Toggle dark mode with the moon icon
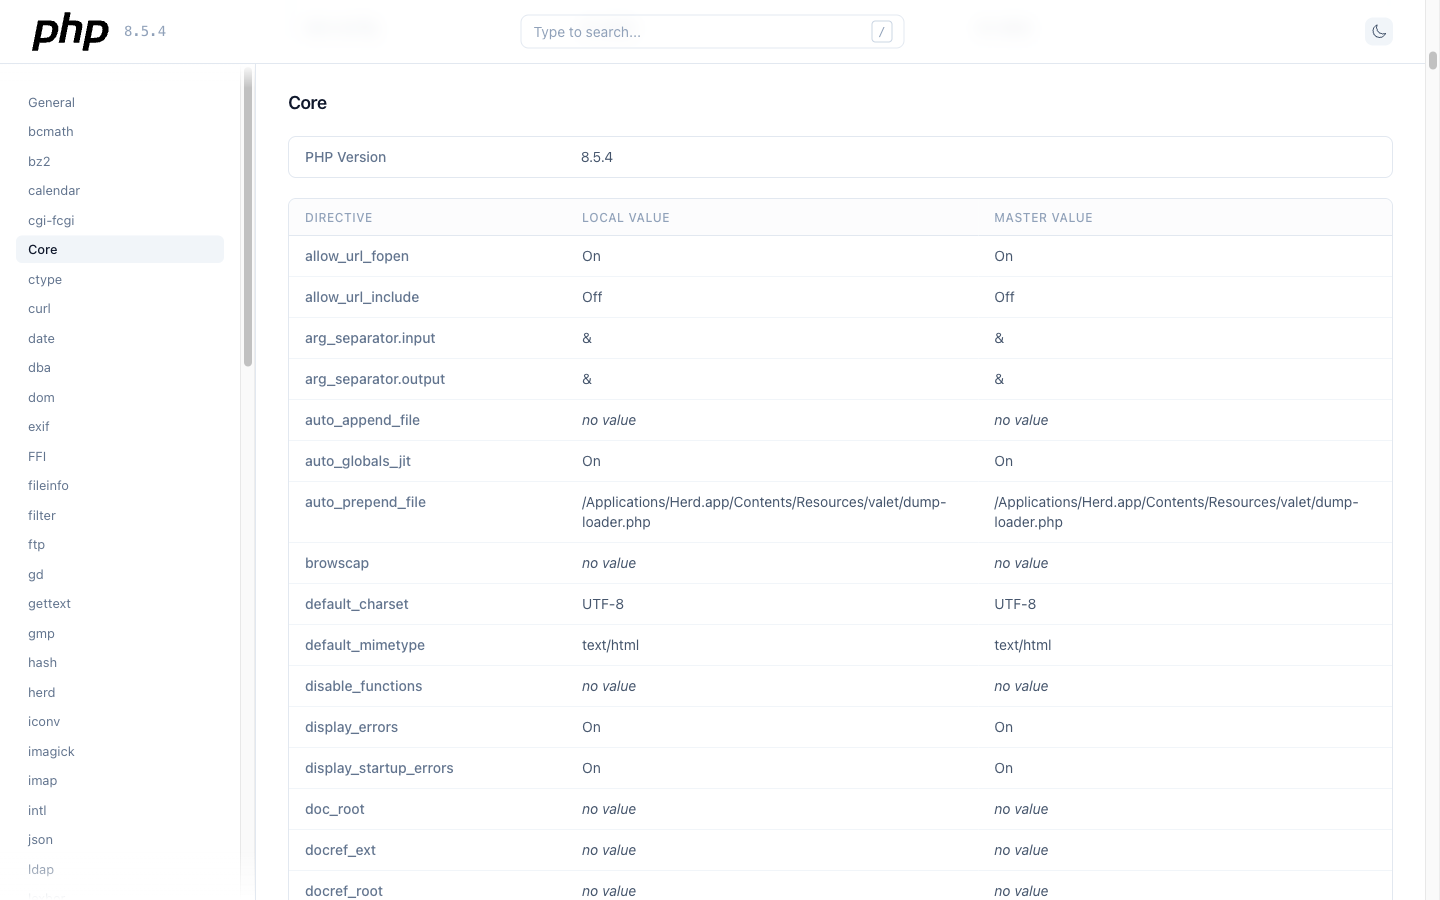The height and width of the screenshot is (900, 1440). pos(1379,31)
